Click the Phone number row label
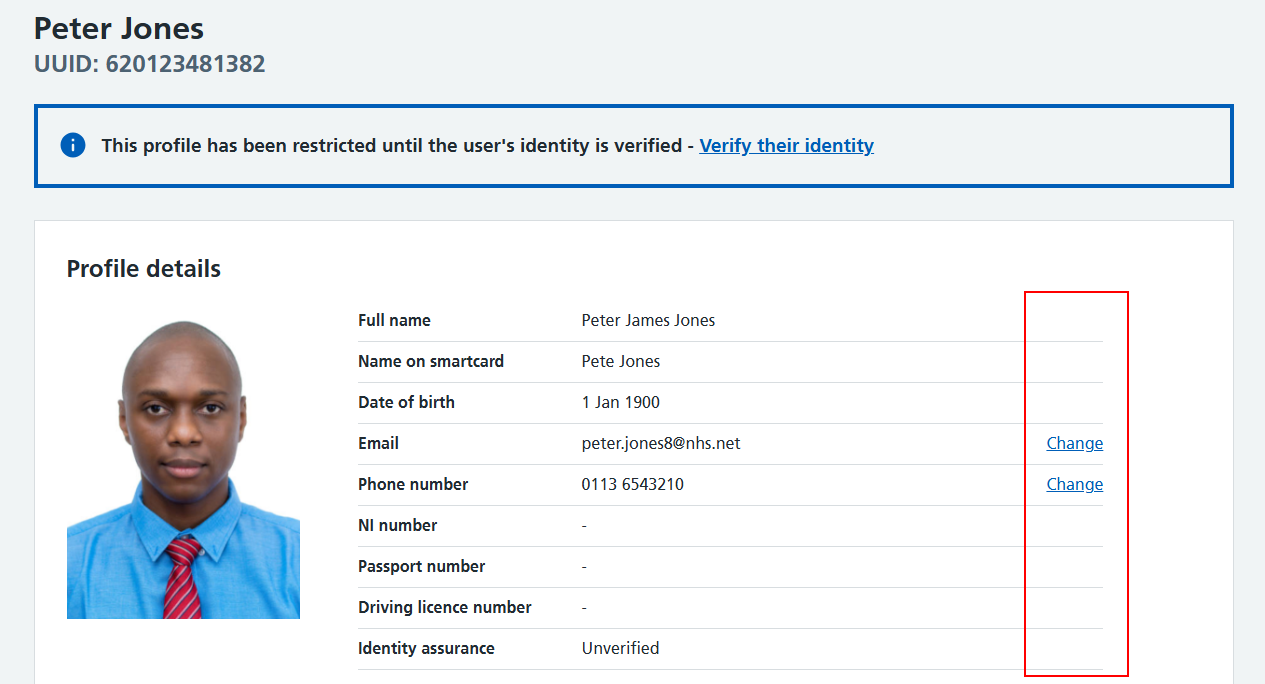The image size is (1265, 684). click(413, 484)
